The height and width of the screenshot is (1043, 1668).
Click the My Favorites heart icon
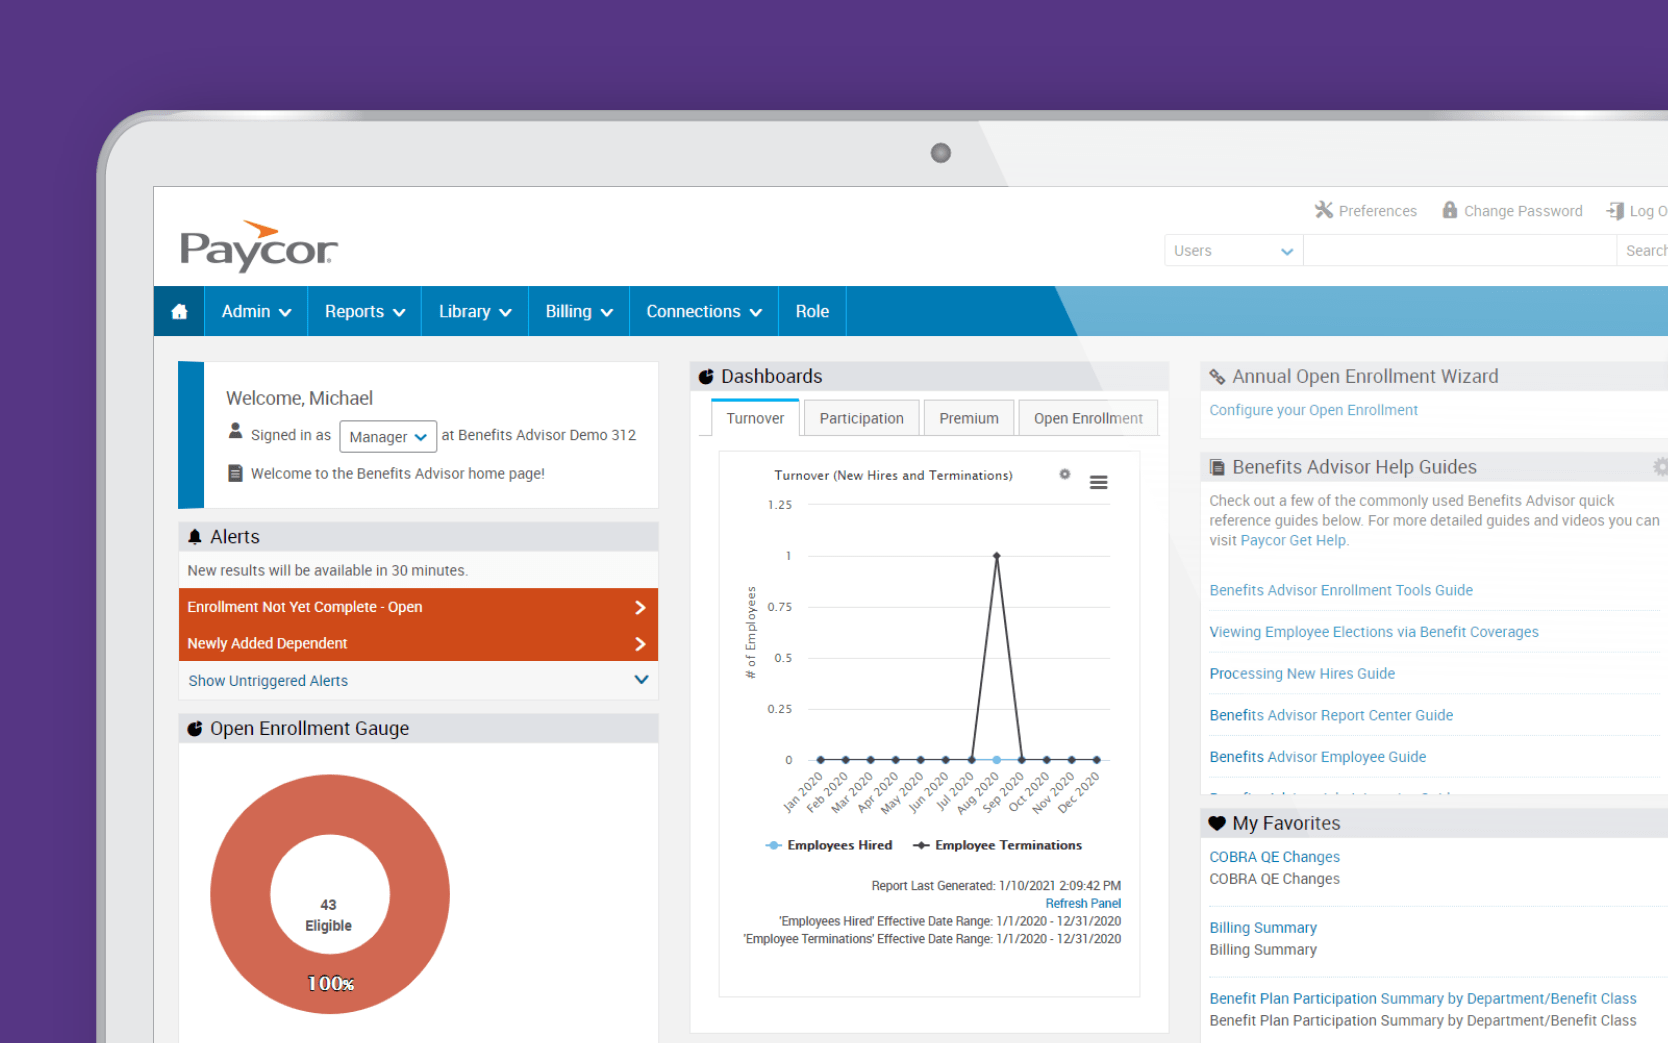(1217, 824)
